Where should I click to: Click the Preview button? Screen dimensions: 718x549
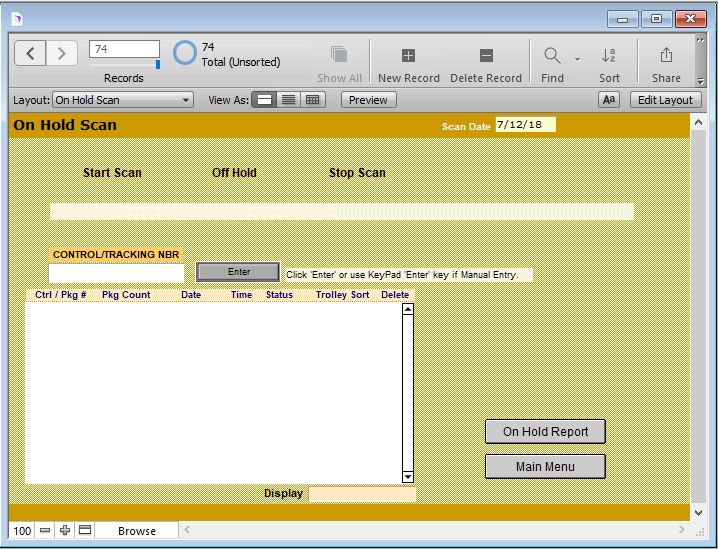tap(368, 100)
